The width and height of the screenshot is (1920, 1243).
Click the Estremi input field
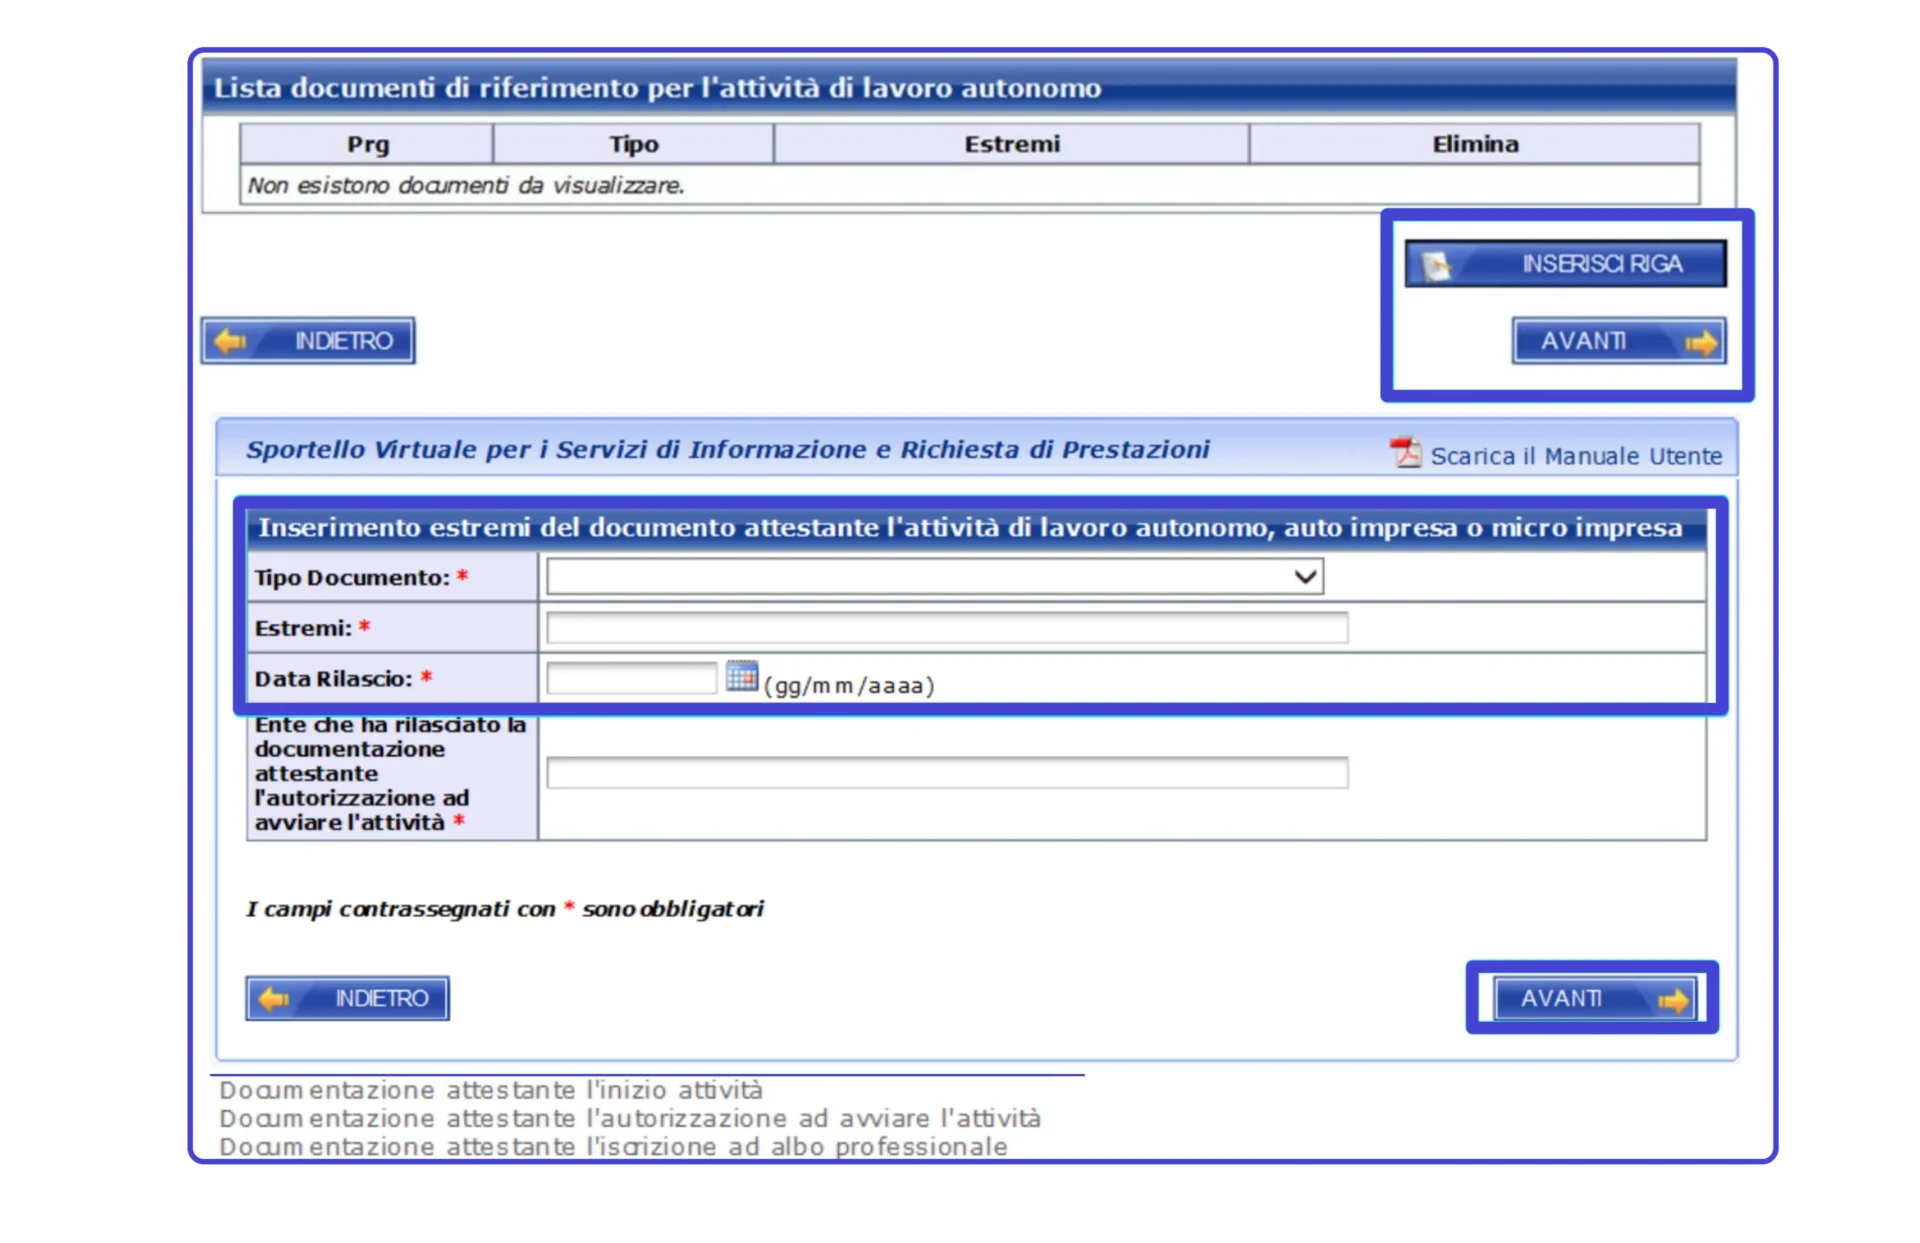click(x=947, y=627)
